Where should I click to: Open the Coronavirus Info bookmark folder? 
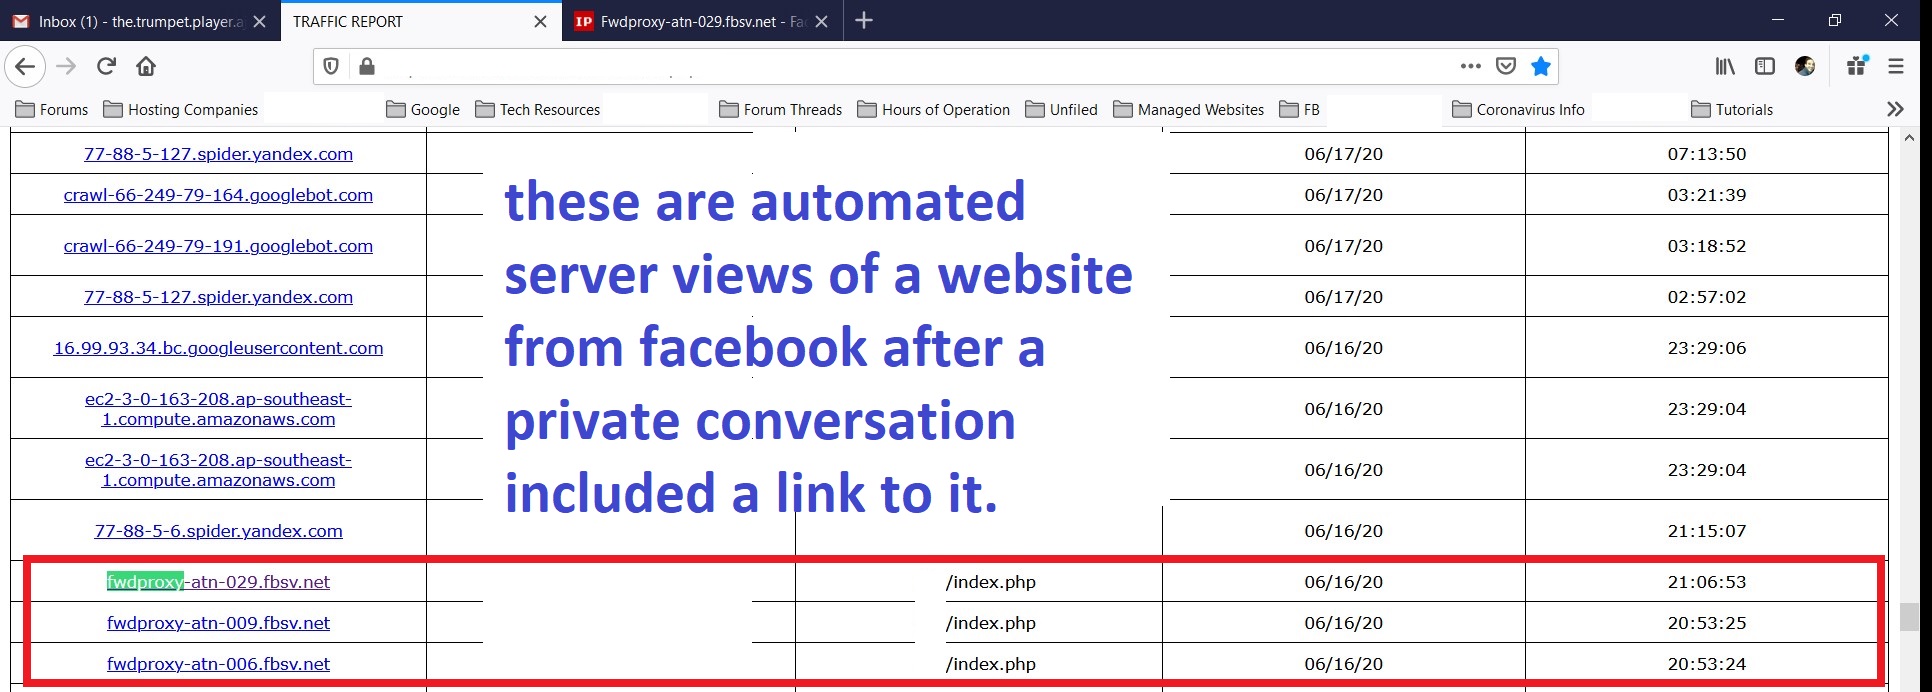coord(1519,109)
